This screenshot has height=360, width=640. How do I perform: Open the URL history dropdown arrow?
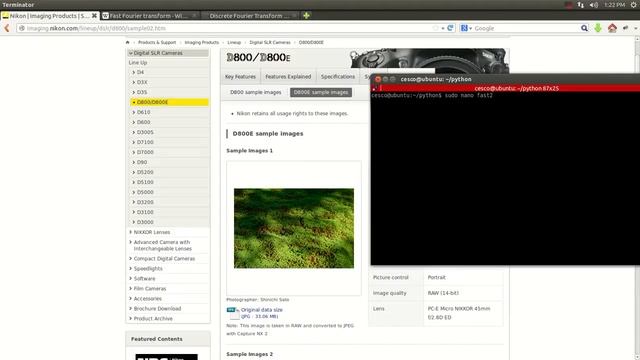pos(443,28)
